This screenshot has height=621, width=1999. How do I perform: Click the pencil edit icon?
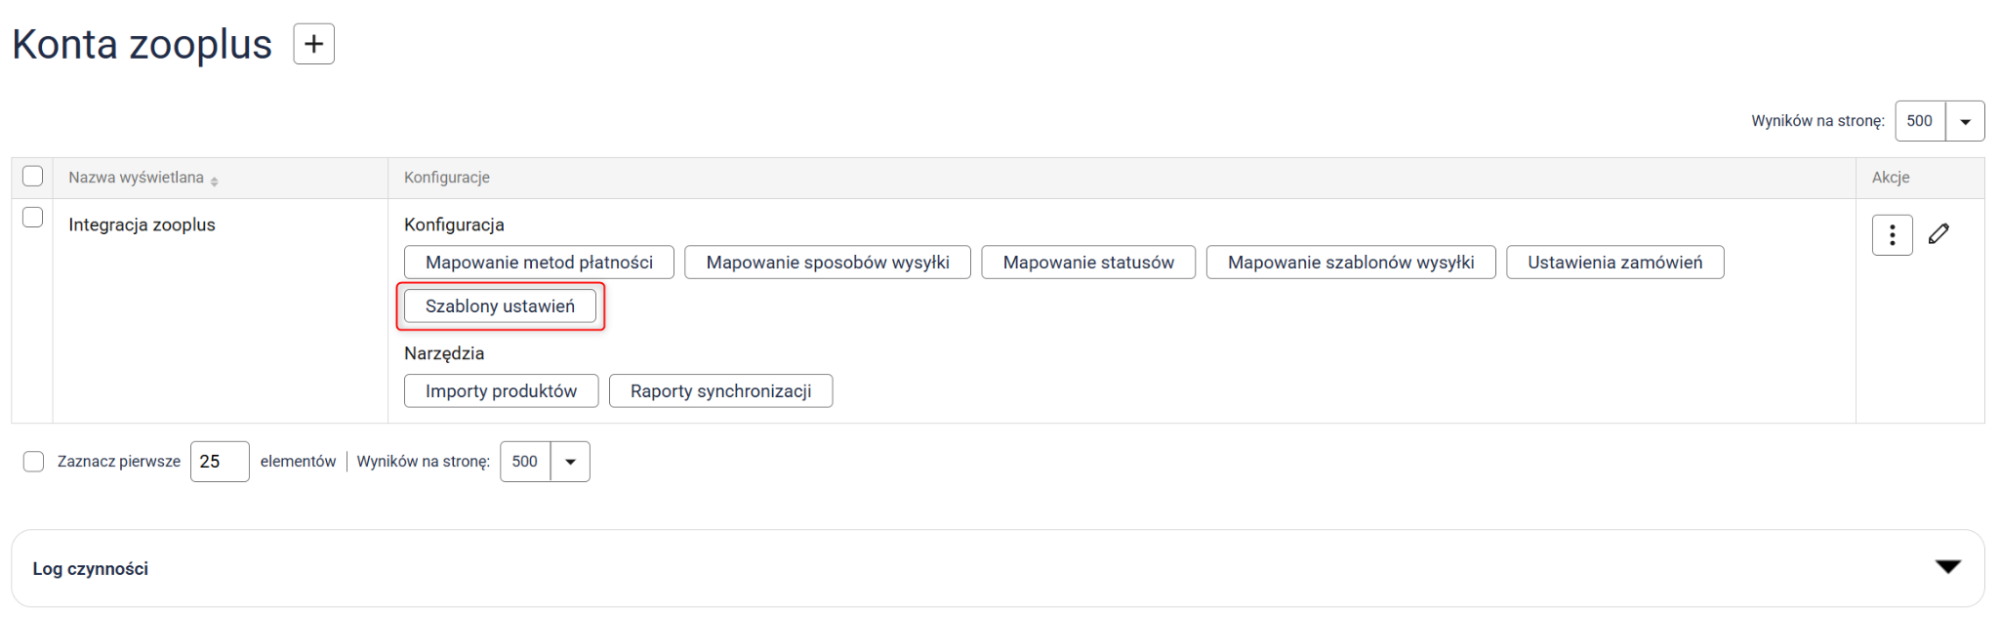pyautogui.click(x=1938, y=234)
